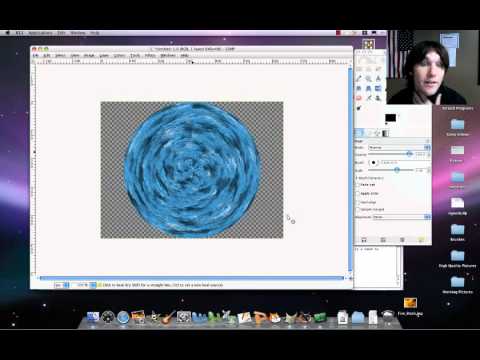
Task: Open the Alignment dropdown showing None
Action: click(401, 217)
